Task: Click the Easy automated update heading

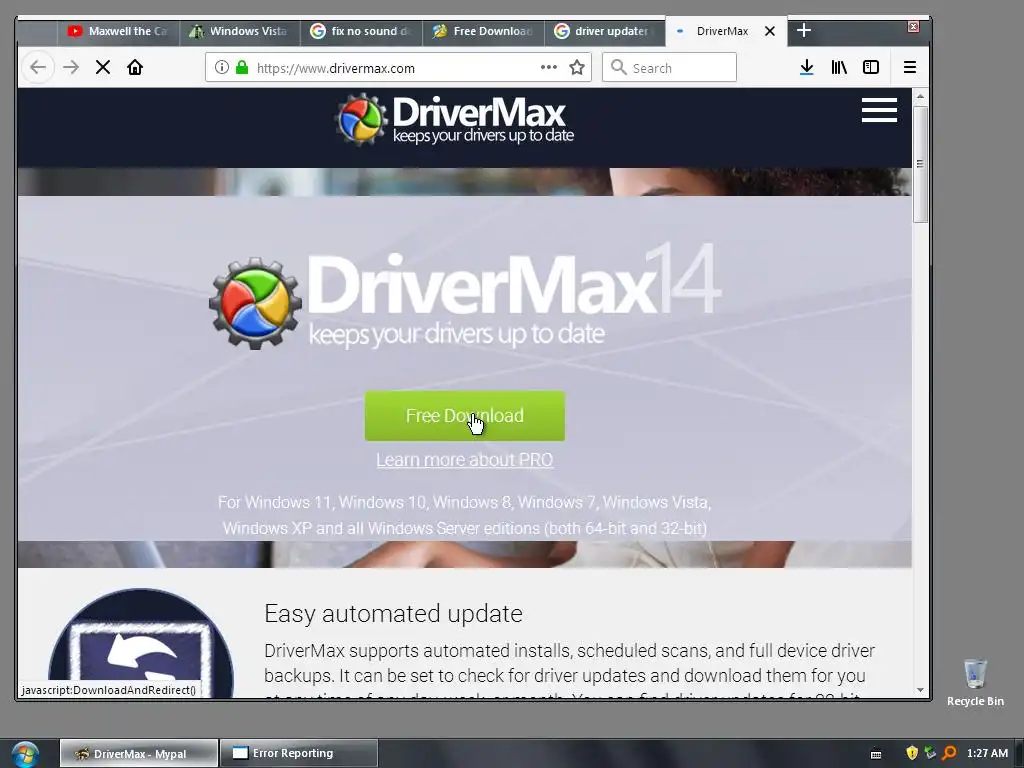Action: point(393,614)
